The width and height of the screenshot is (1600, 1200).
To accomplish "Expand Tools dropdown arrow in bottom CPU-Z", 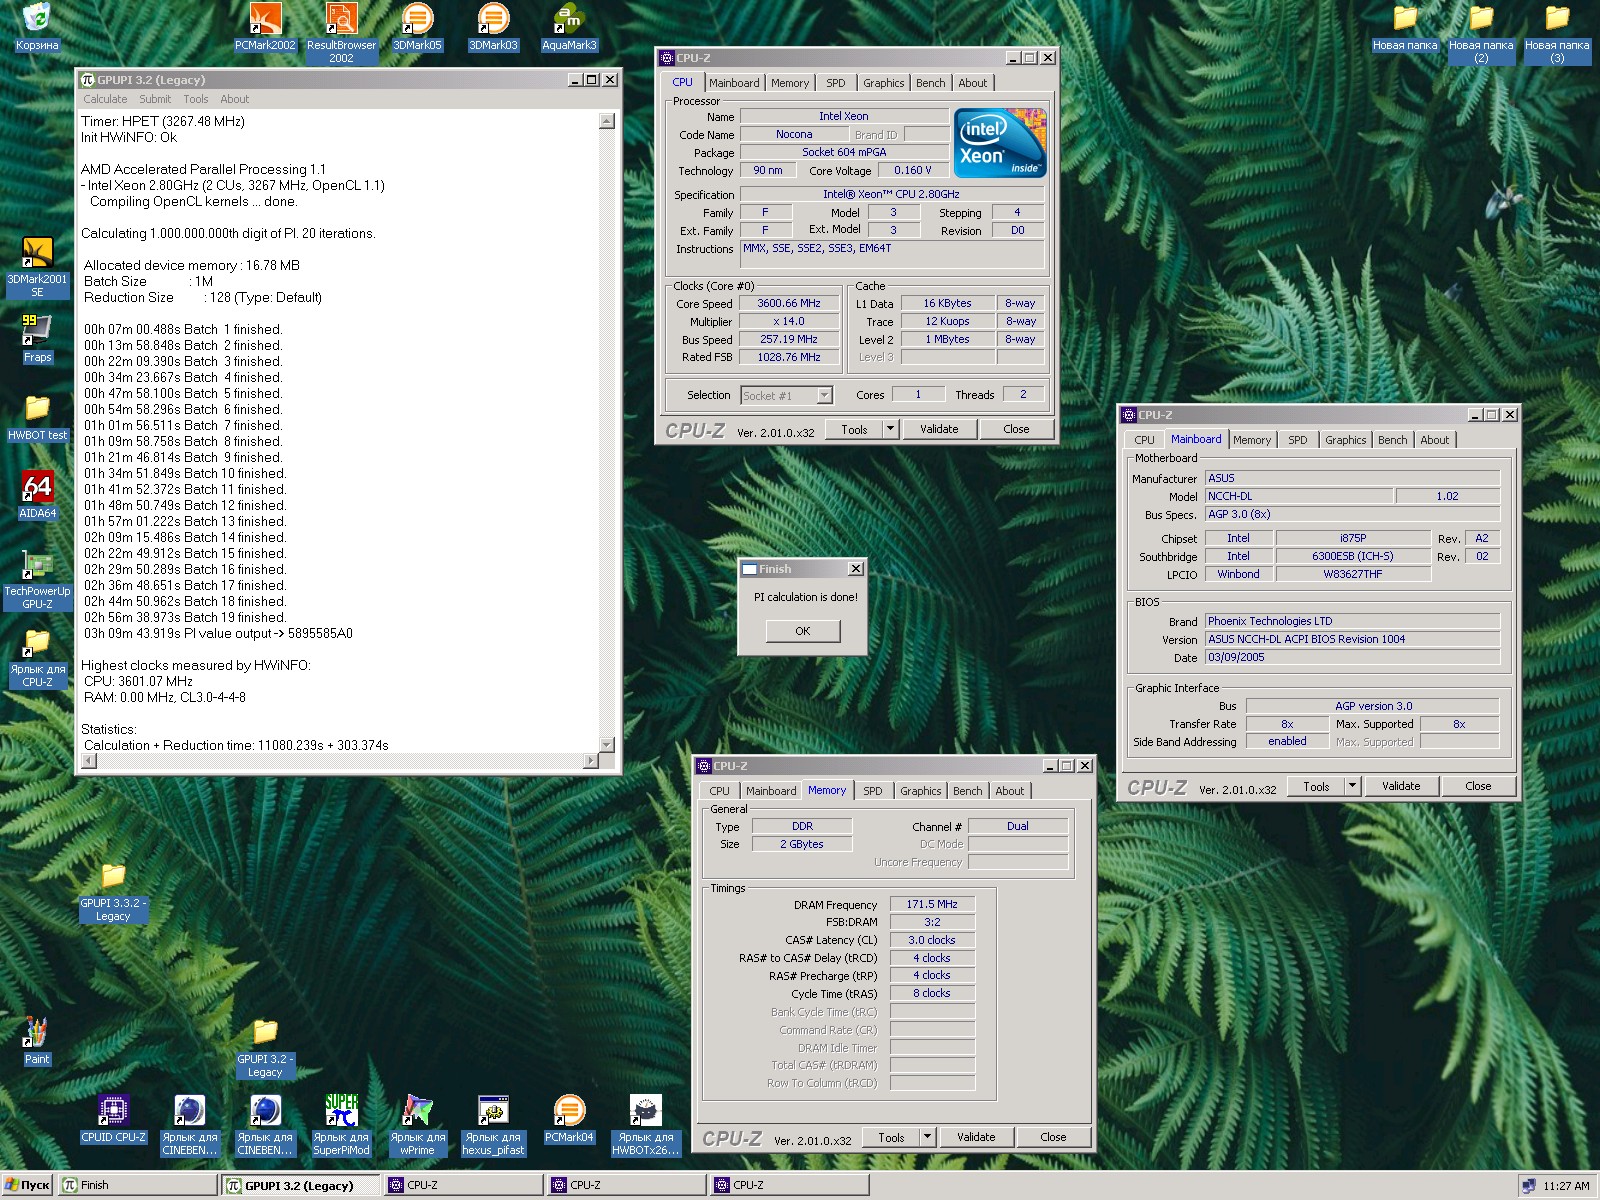I will pos(927,1137).
